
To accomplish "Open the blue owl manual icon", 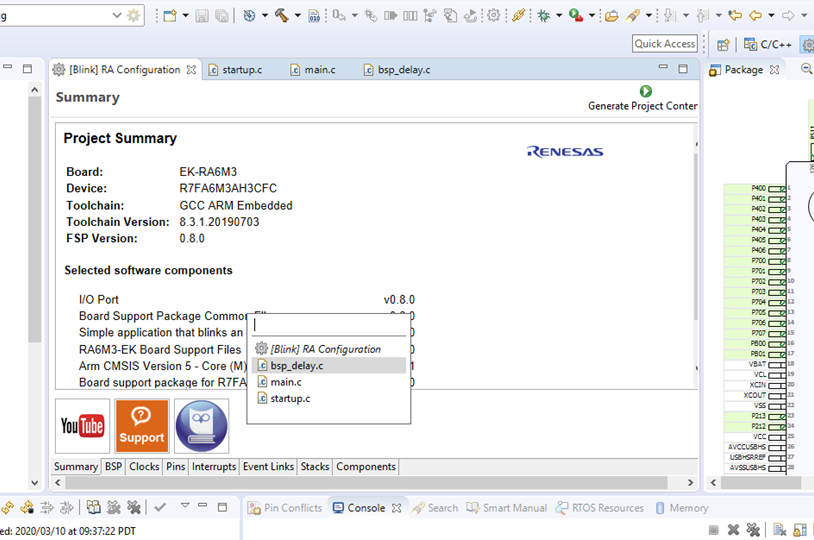I will click(201, 426).
